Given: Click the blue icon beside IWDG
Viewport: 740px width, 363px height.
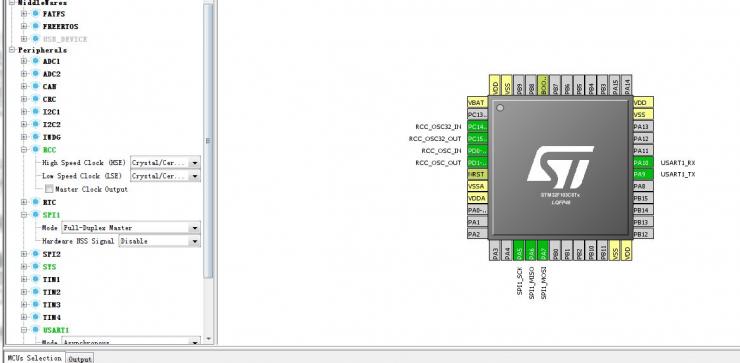Looking at the screenshot, I should [35, 137].
